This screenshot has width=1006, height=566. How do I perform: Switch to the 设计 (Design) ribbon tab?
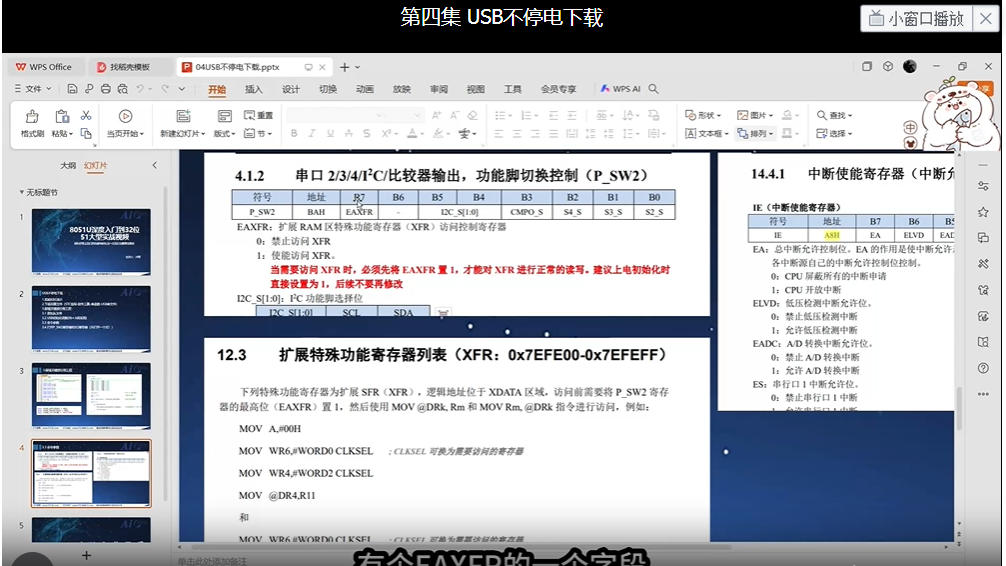(291, 89)
